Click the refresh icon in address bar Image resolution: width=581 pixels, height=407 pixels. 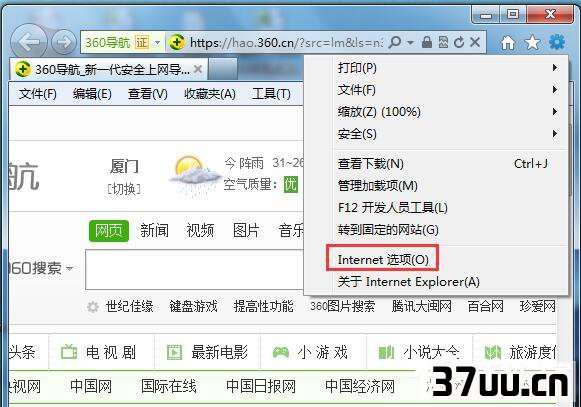[x=459, y=42]
